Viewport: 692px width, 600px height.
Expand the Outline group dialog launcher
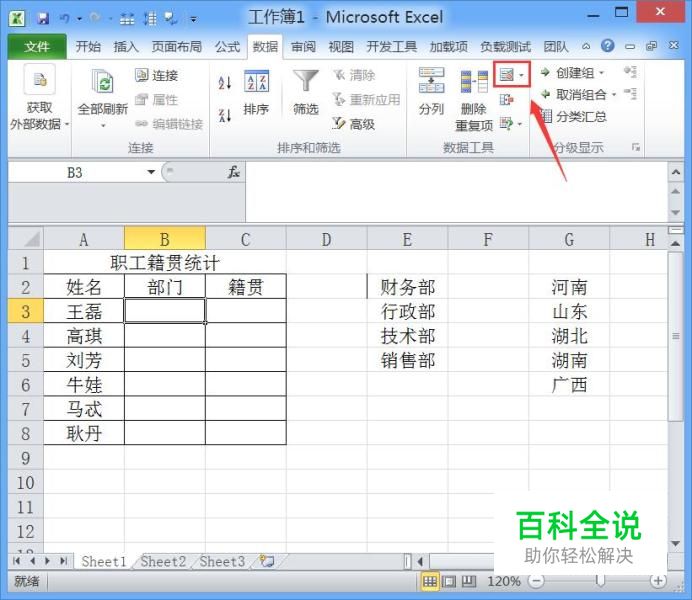tap(636, 147)
